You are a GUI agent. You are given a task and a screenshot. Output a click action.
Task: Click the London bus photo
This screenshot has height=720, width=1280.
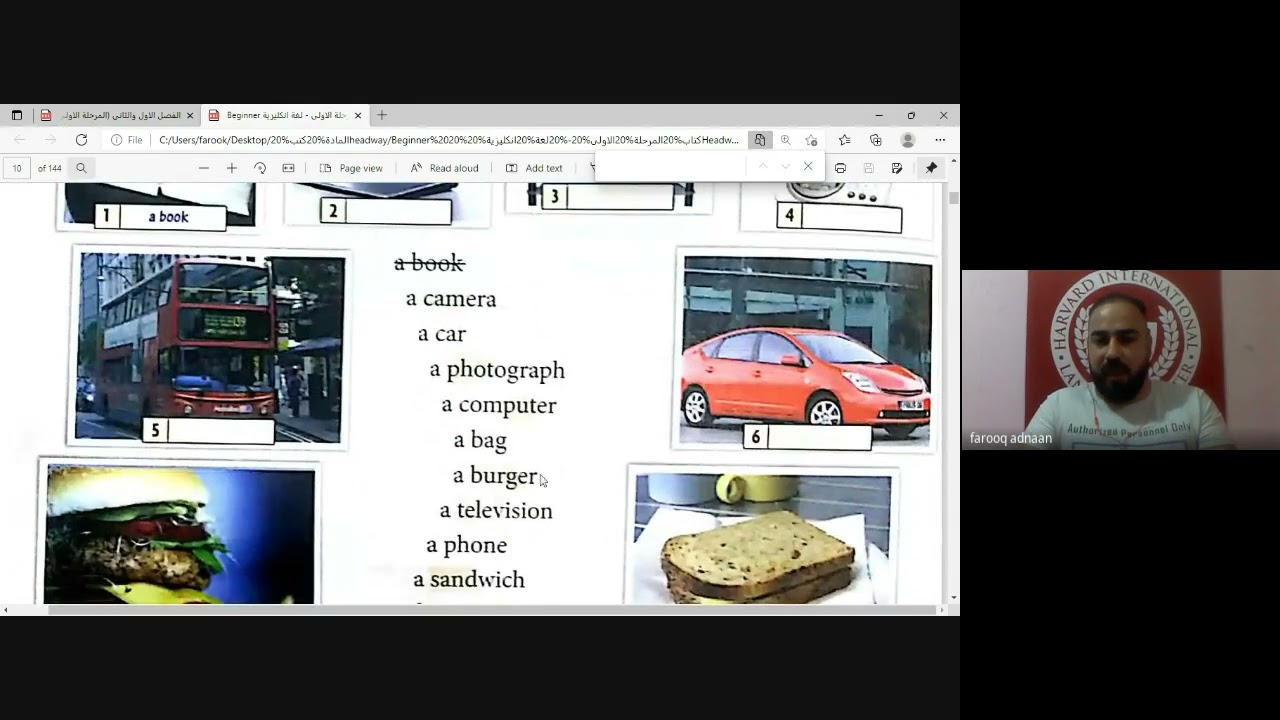[x=210, y=348]
